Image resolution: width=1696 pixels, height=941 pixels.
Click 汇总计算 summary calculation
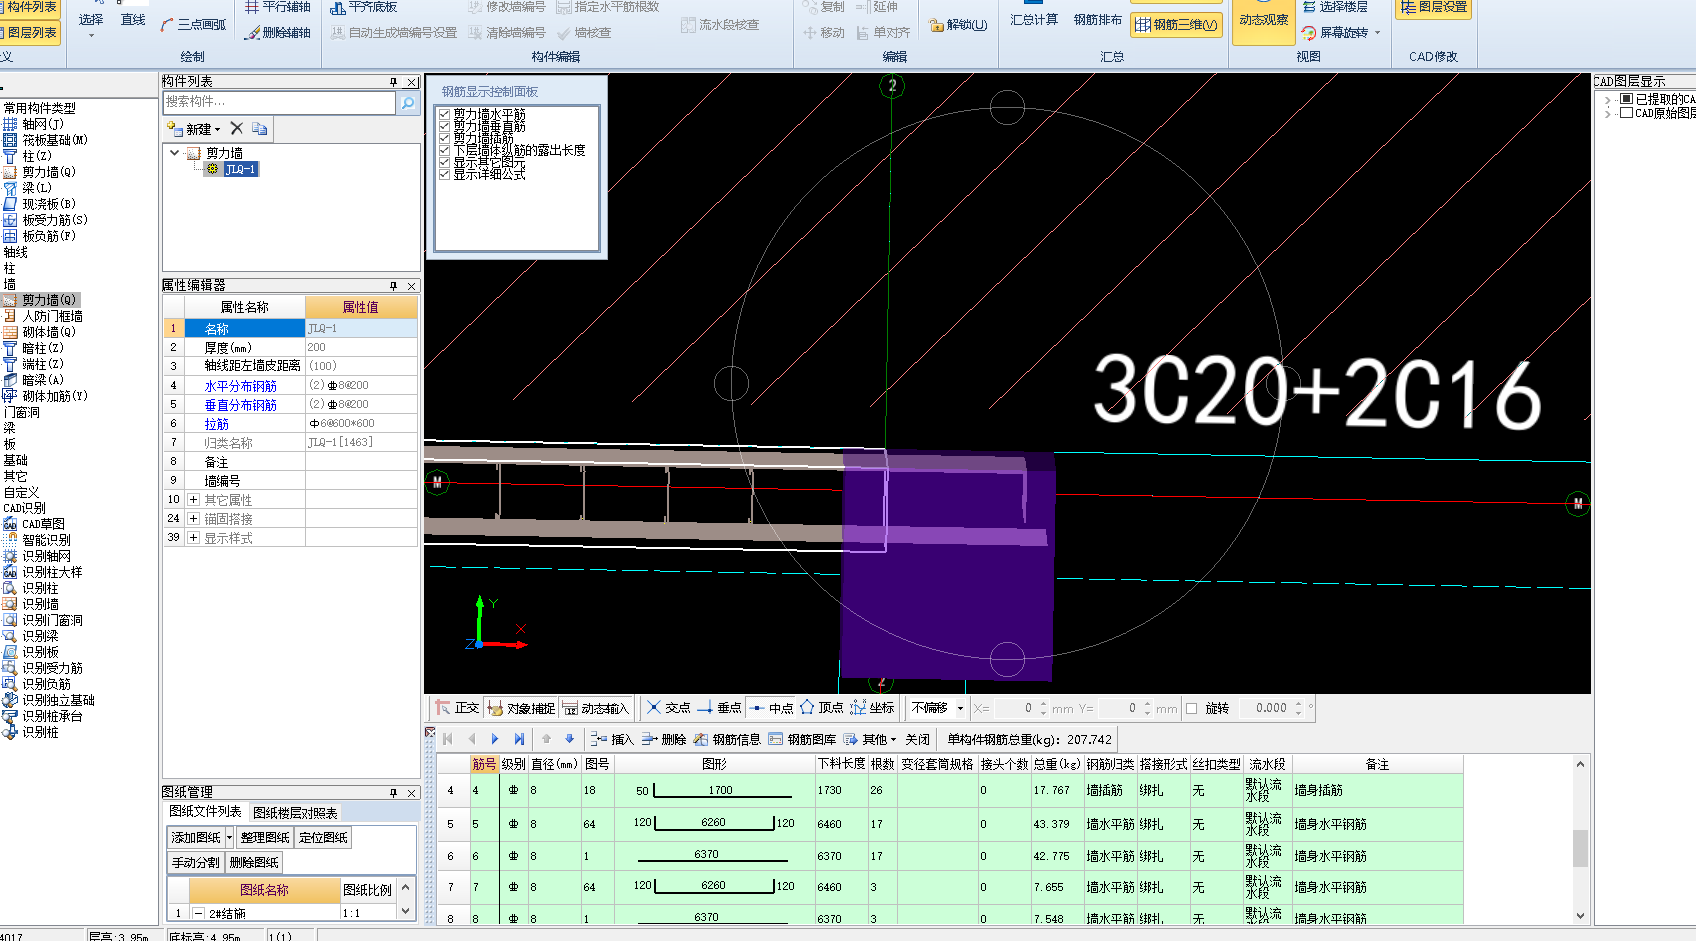[1033, 19]
